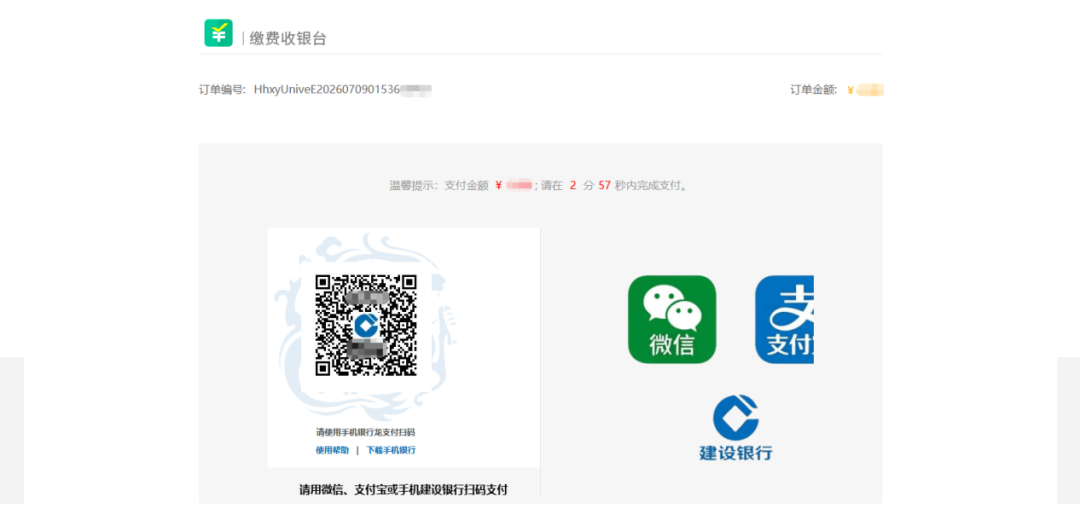Viewport: 1080px width, 508px height.
Task: Click the text 请使用手机银行龙支付扫码
Action: point(366,433)
